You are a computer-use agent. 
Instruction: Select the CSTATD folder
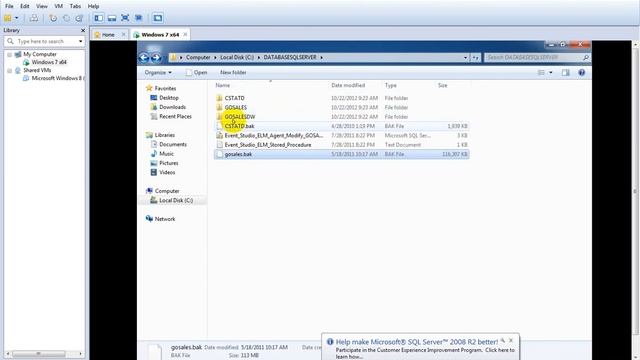[234, 98]
